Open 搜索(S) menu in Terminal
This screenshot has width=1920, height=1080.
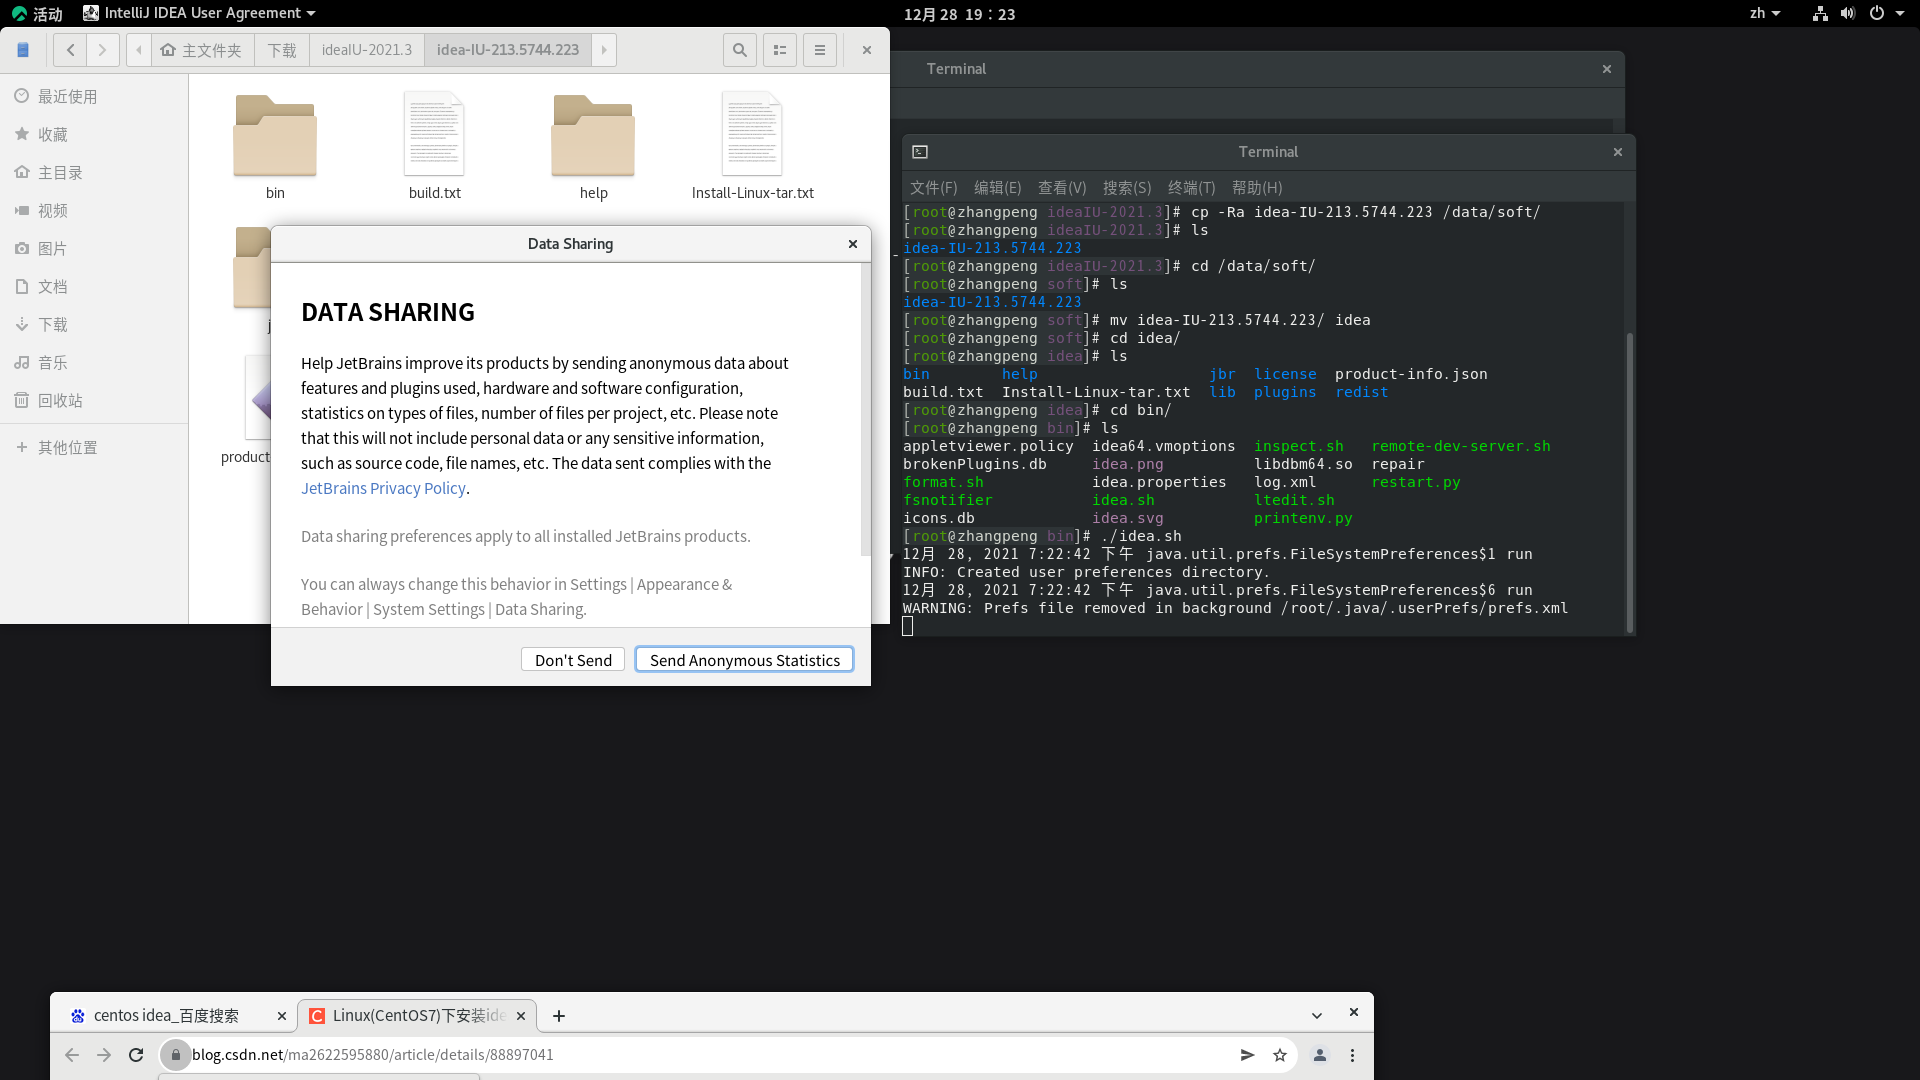pos(1126,188)
